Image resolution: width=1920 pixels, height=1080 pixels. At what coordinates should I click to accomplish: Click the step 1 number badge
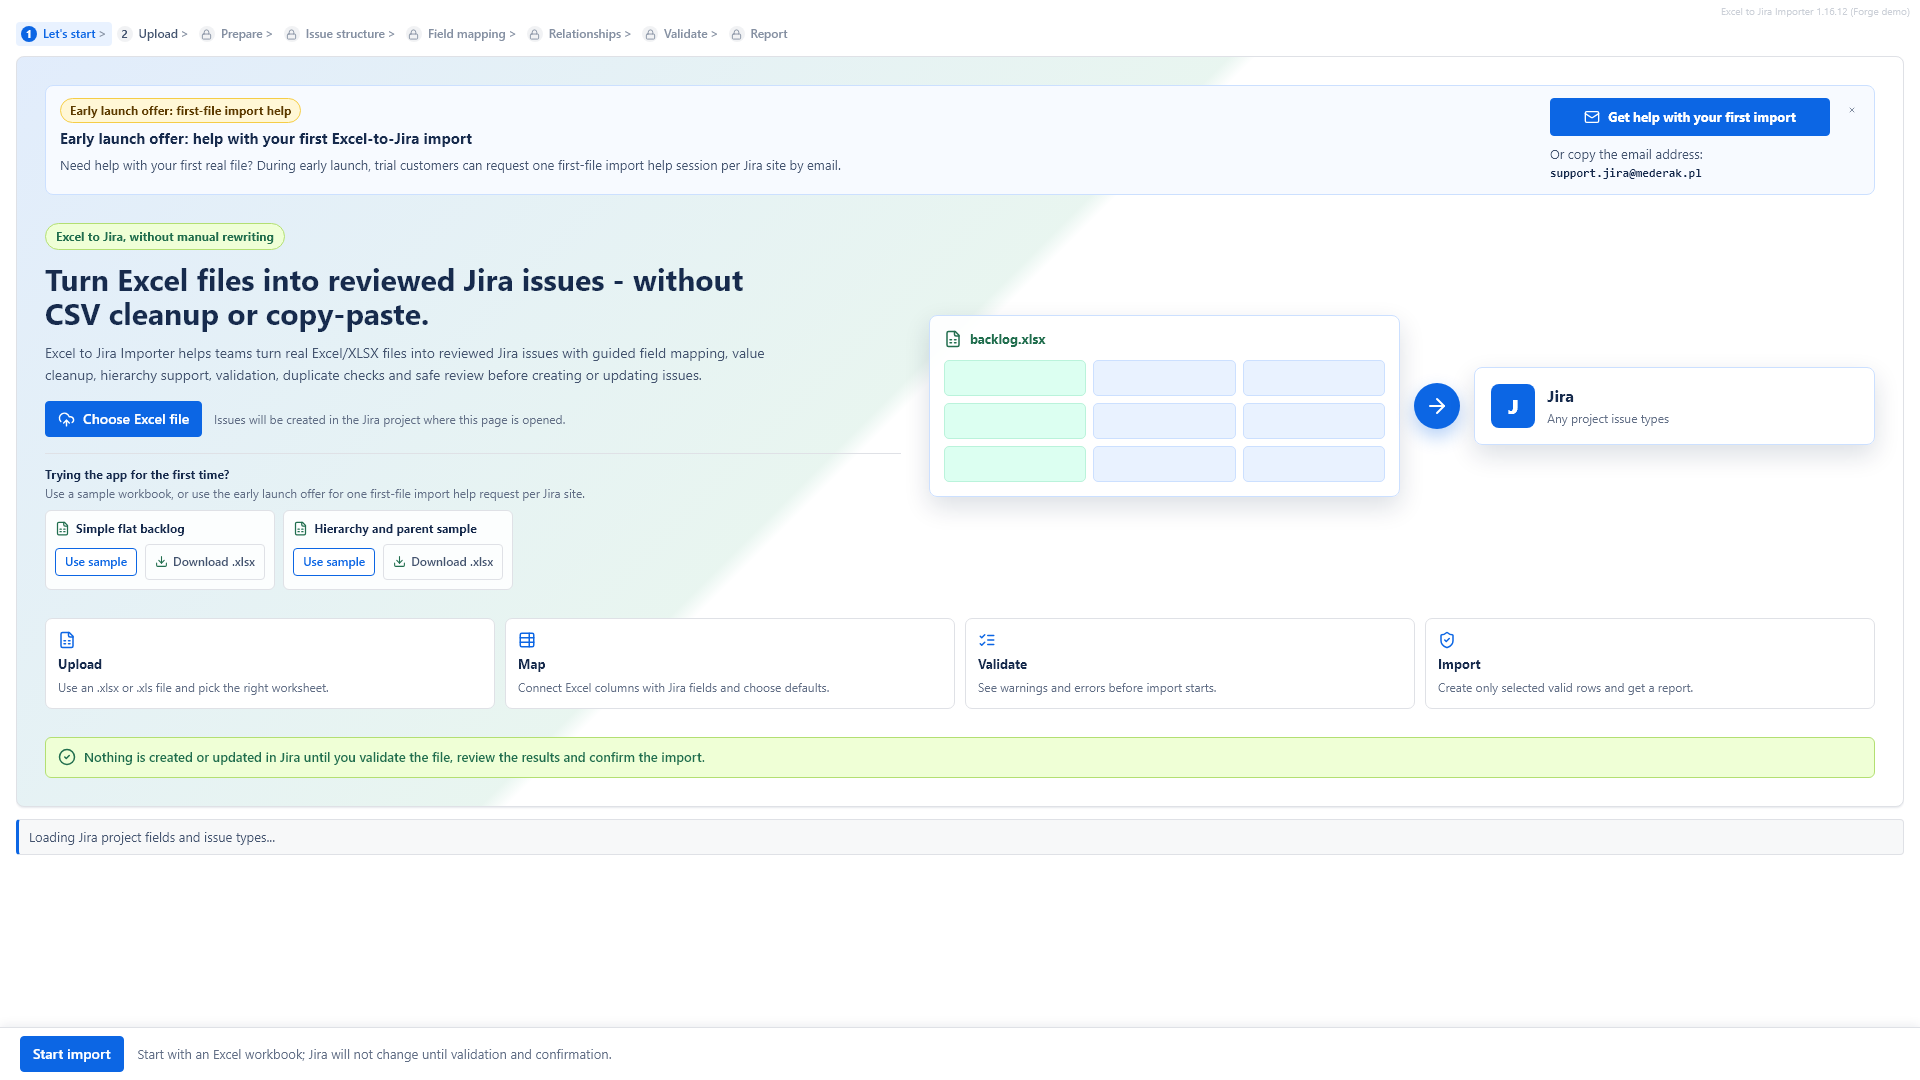[29, 34]
